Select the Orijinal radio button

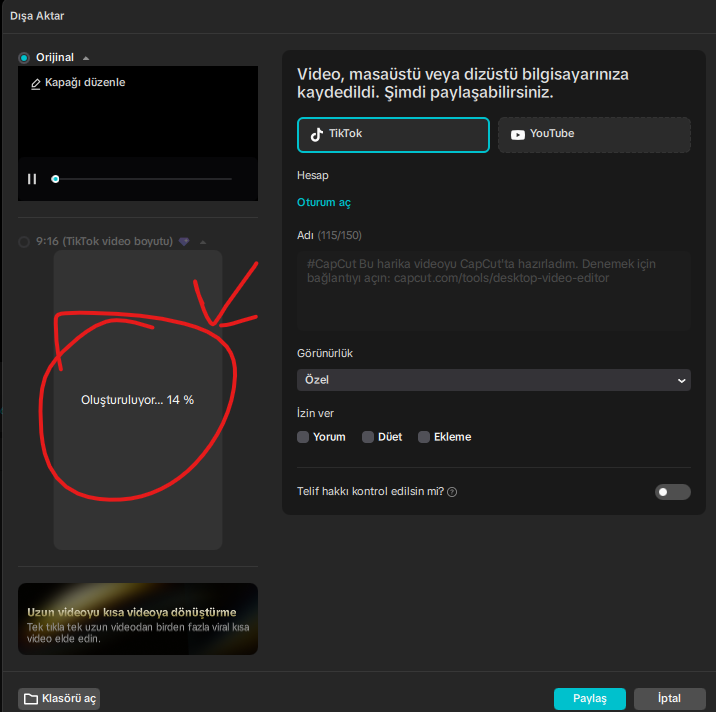click(x=24, y=58)
